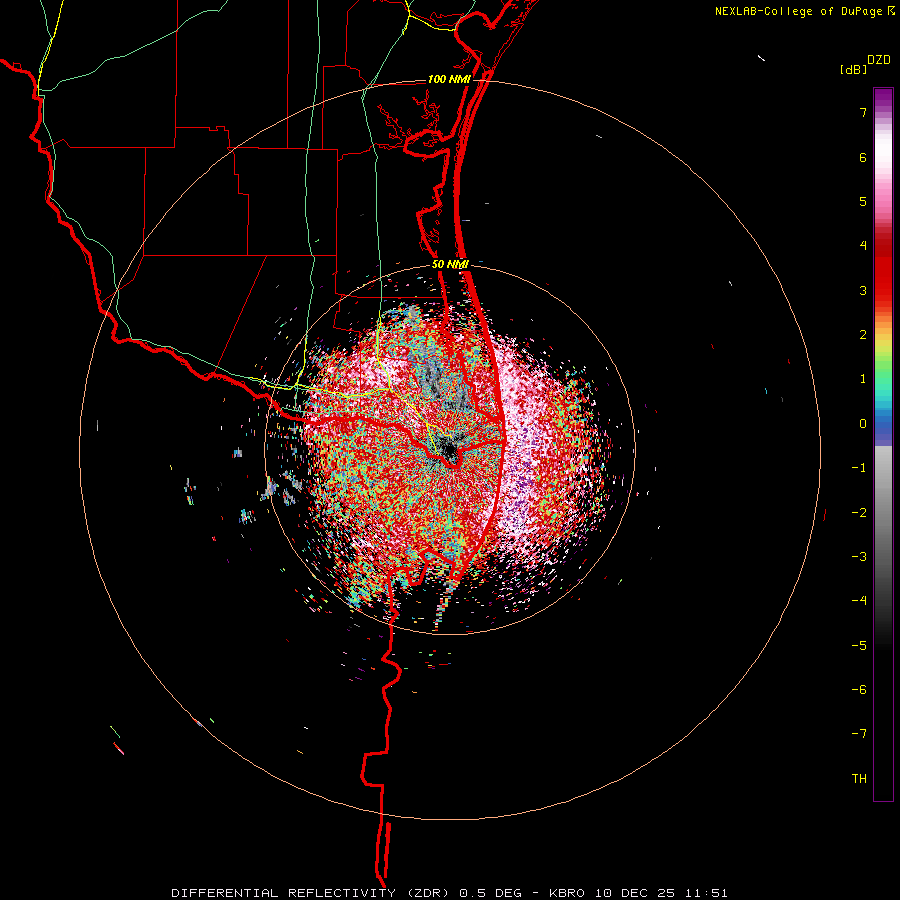Viewport: 900px width, 900px height.
Task: Click the 100 NMI range ring label
Action: (x=449, y=79)
